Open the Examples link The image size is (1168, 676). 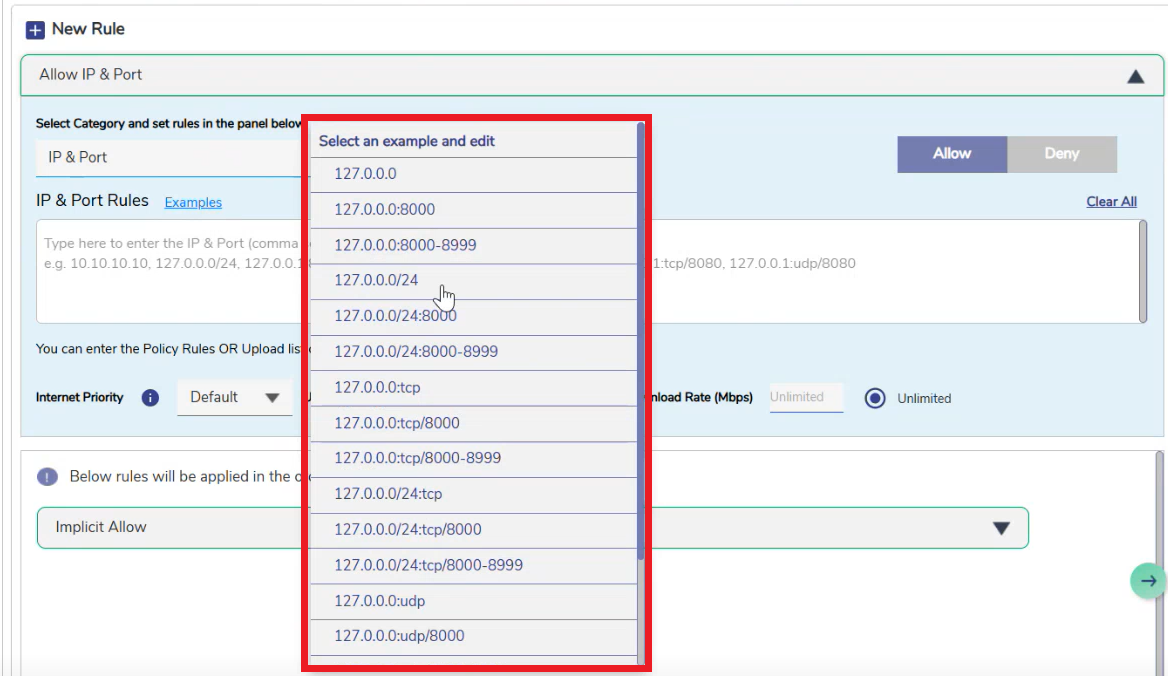coord(193,202)
